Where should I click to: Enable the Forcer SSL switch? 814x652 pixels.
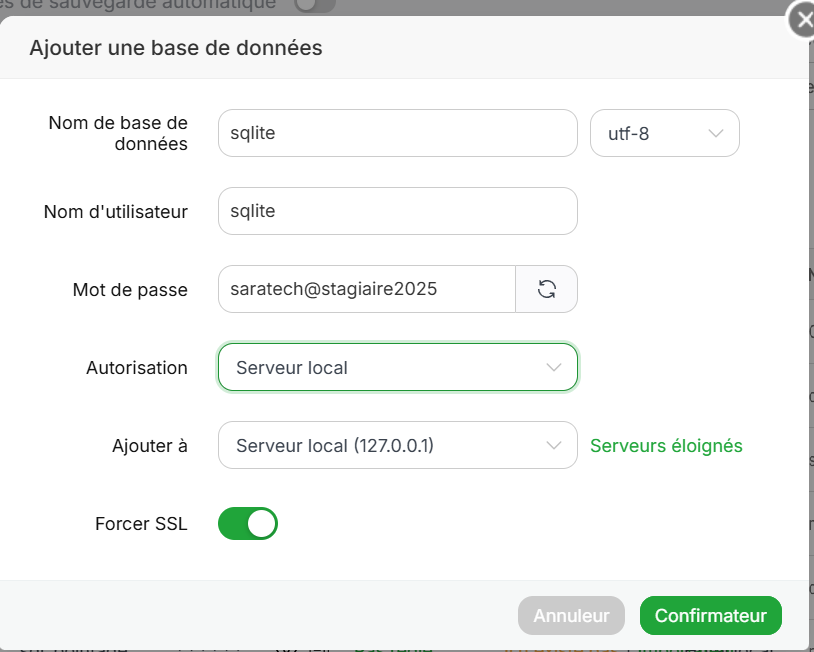pyautogui.click(x=247, y=523)
